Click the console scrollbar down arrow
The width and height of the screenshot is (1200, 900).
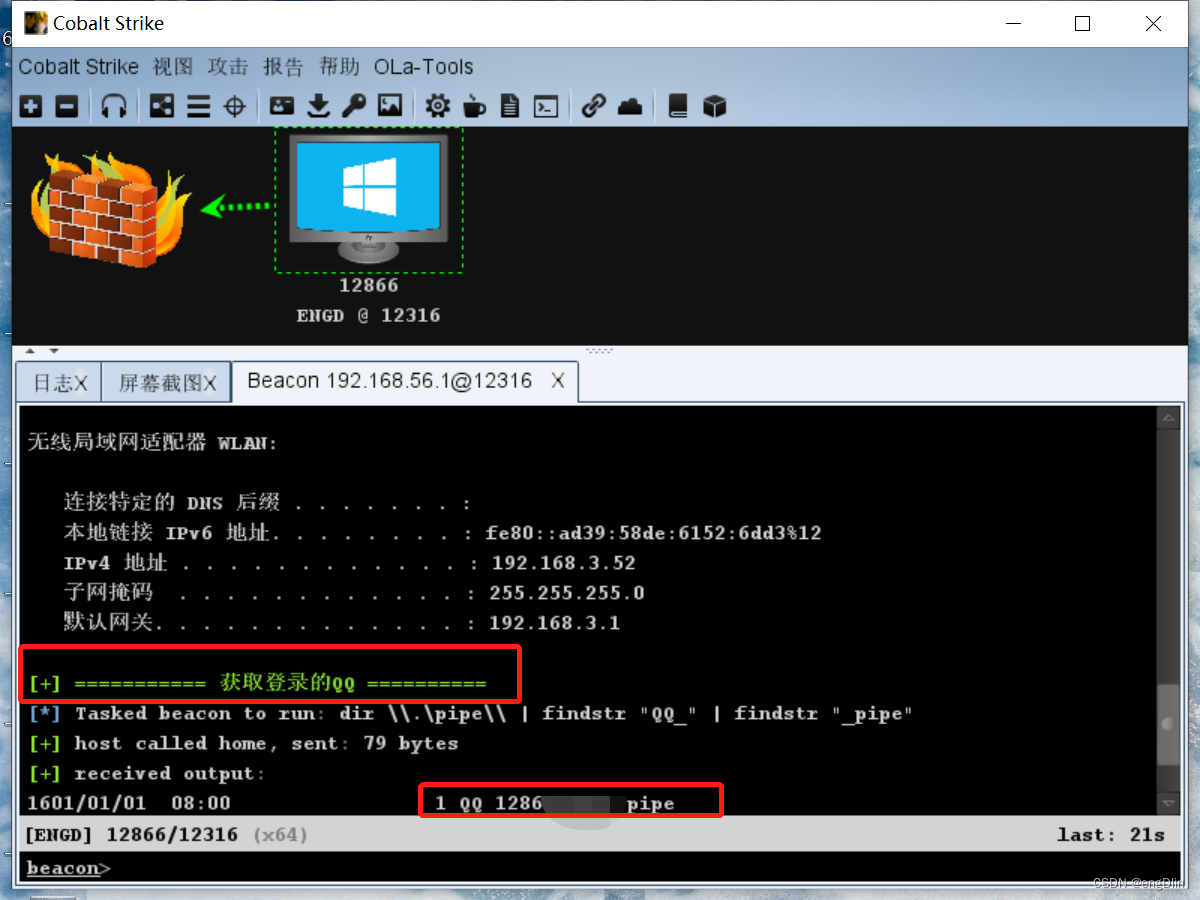click(1168, 804)
